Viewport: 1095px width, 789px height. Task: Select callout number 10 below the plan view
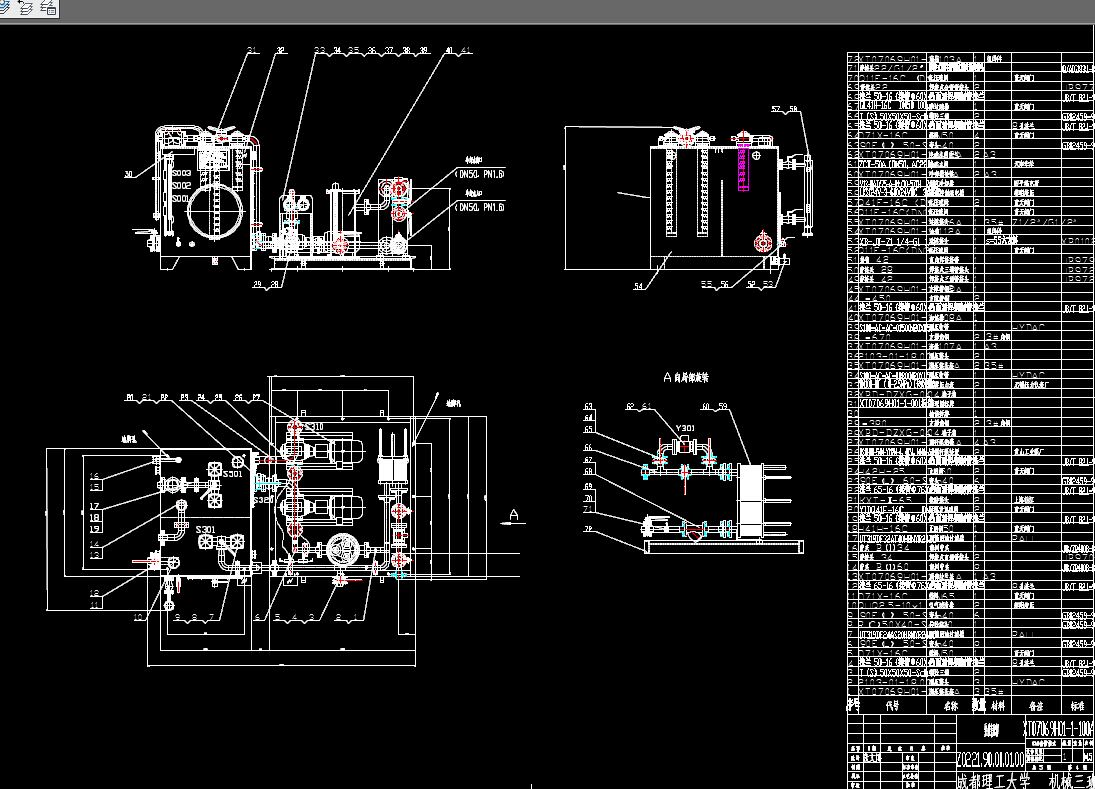pos(138,617)
